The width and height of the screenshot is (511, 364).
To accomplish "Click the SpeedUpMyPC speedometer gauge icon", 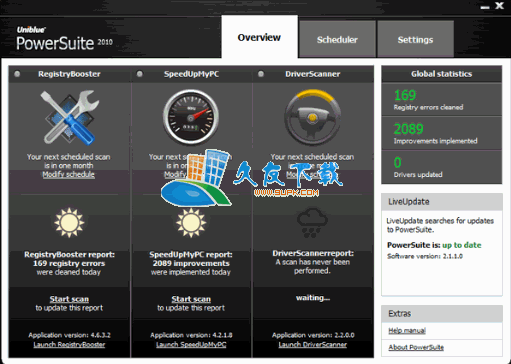I will click(191, 117).
